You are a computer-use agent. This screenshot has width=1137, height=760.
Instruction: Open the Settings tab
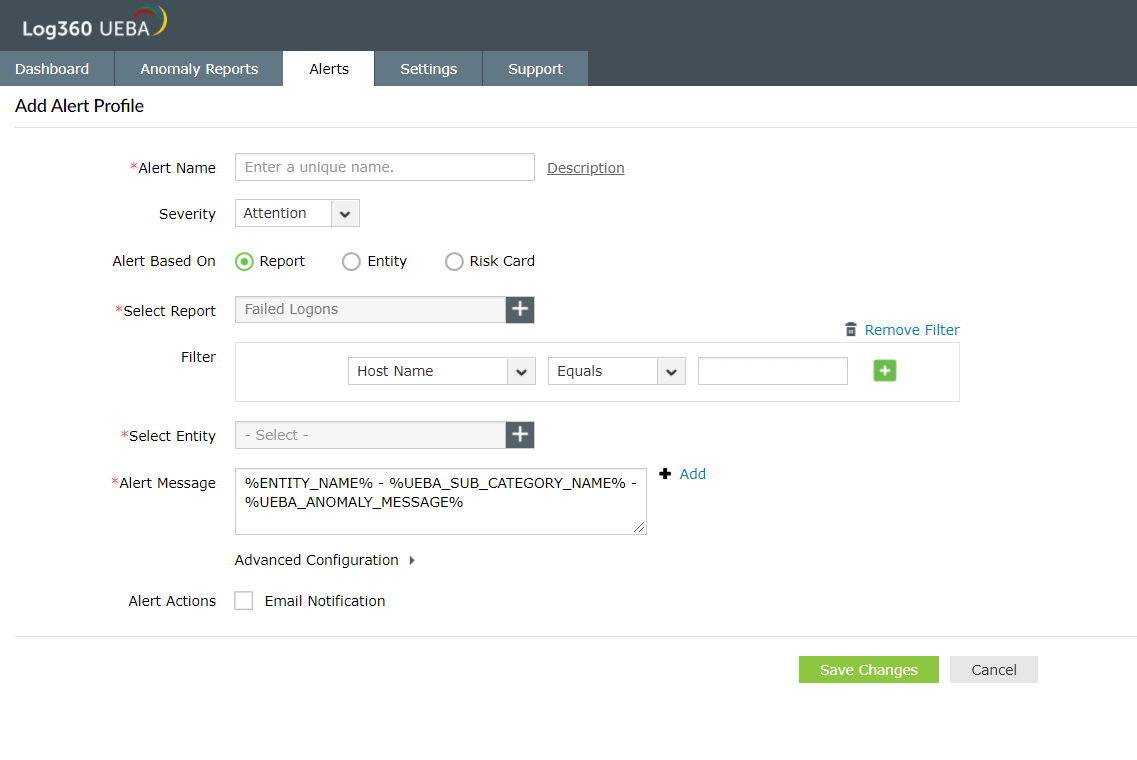click(428, 69)
